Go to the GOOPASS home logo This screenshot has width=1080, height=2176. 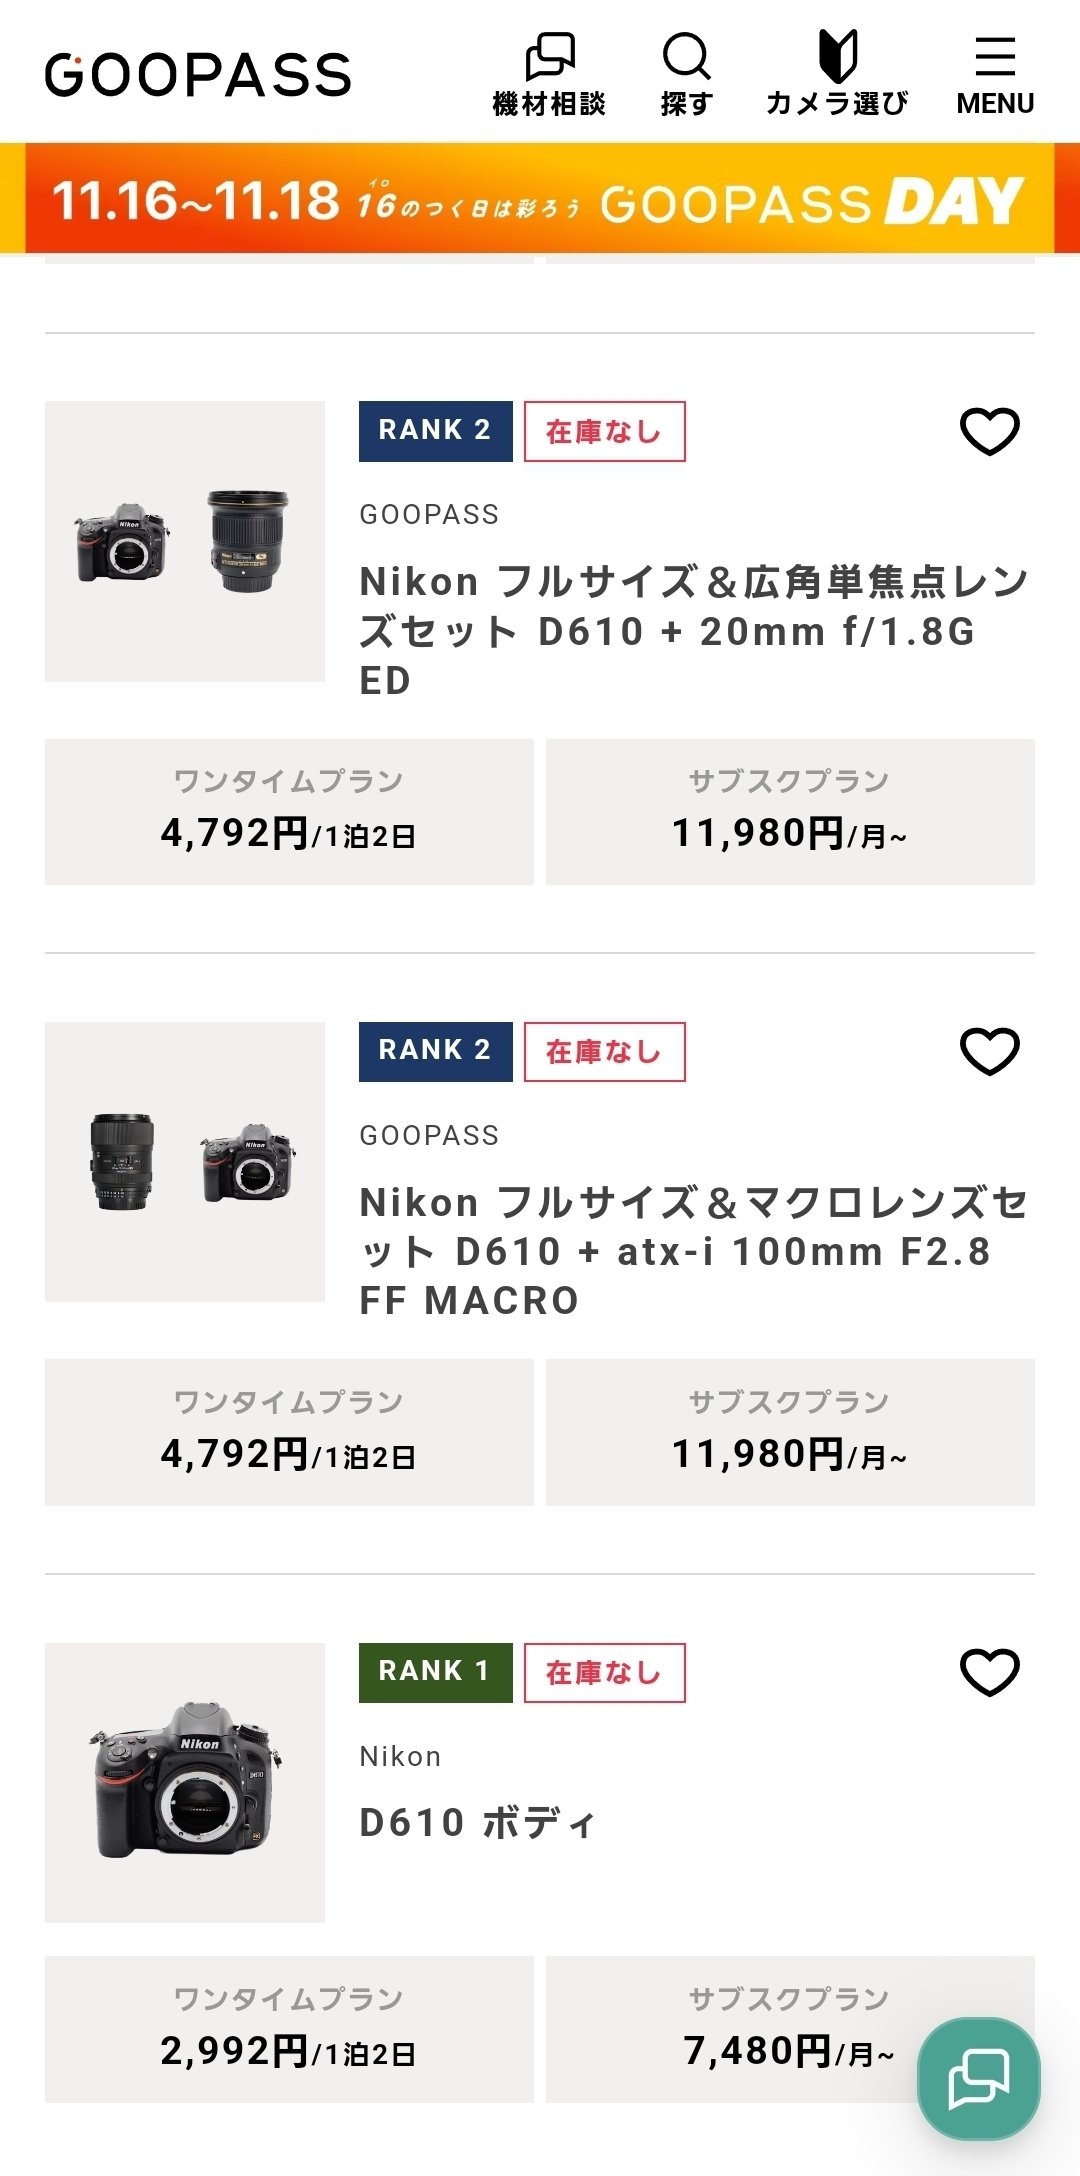pyautogui.click(x=198, y=75)
